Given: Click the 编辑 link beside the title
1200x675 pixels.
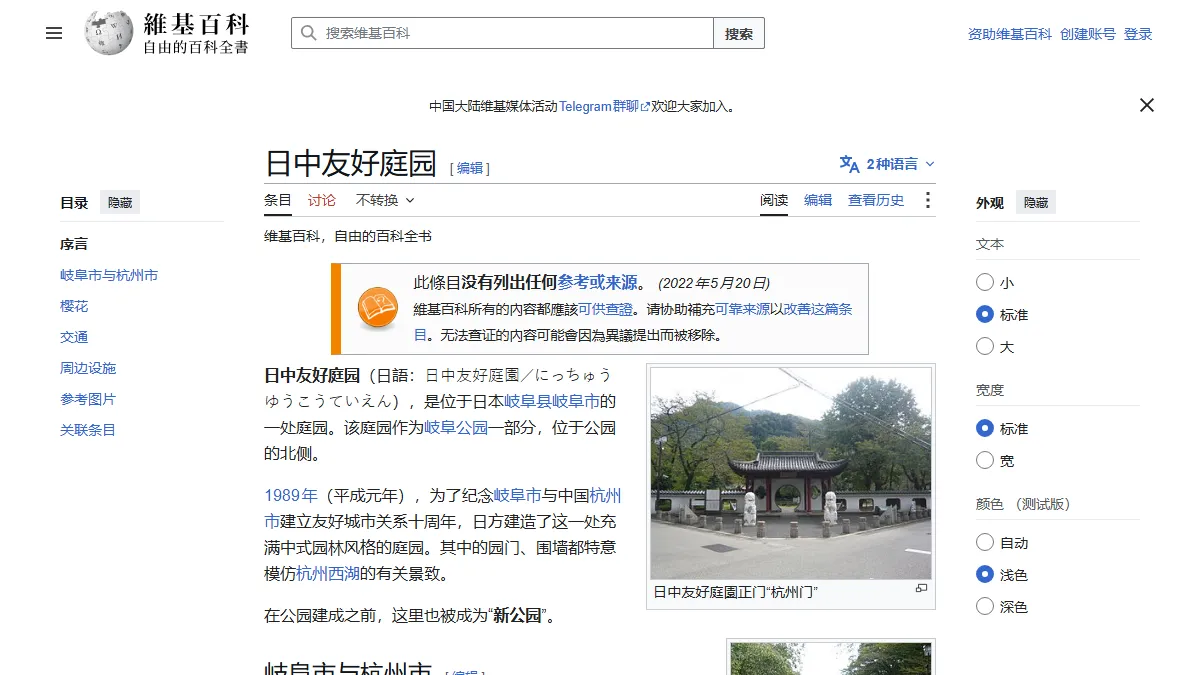Looking at the screenshot, I should 470,168.
